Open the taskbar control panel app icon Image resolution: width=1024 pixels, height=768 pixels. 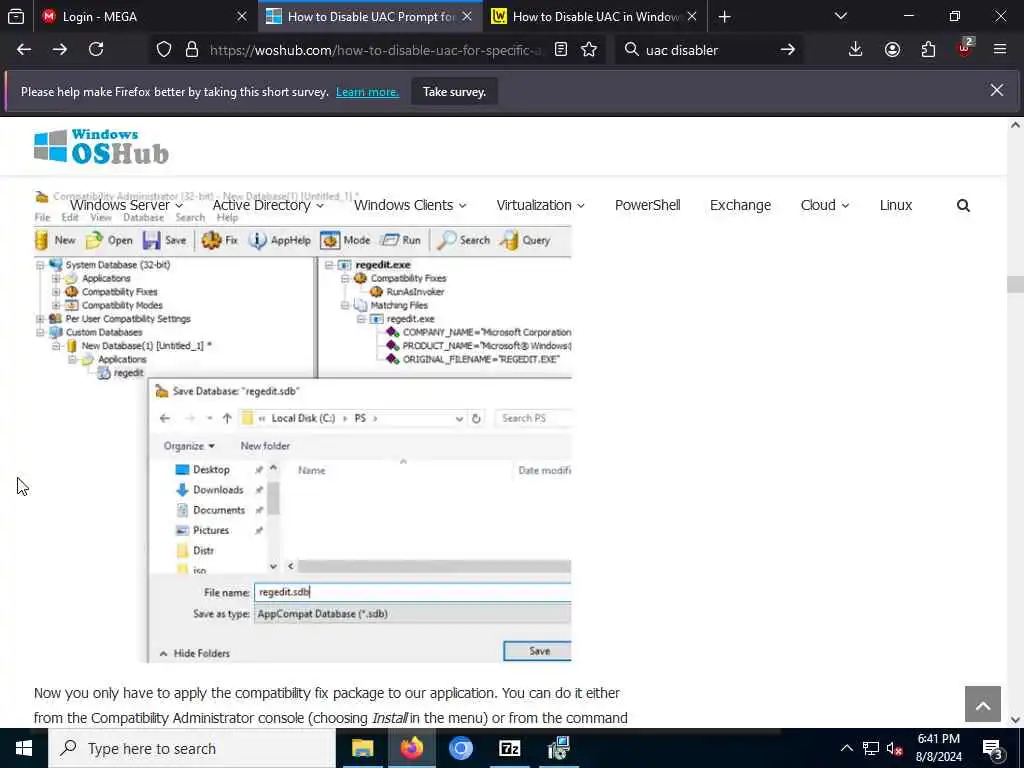558,748
